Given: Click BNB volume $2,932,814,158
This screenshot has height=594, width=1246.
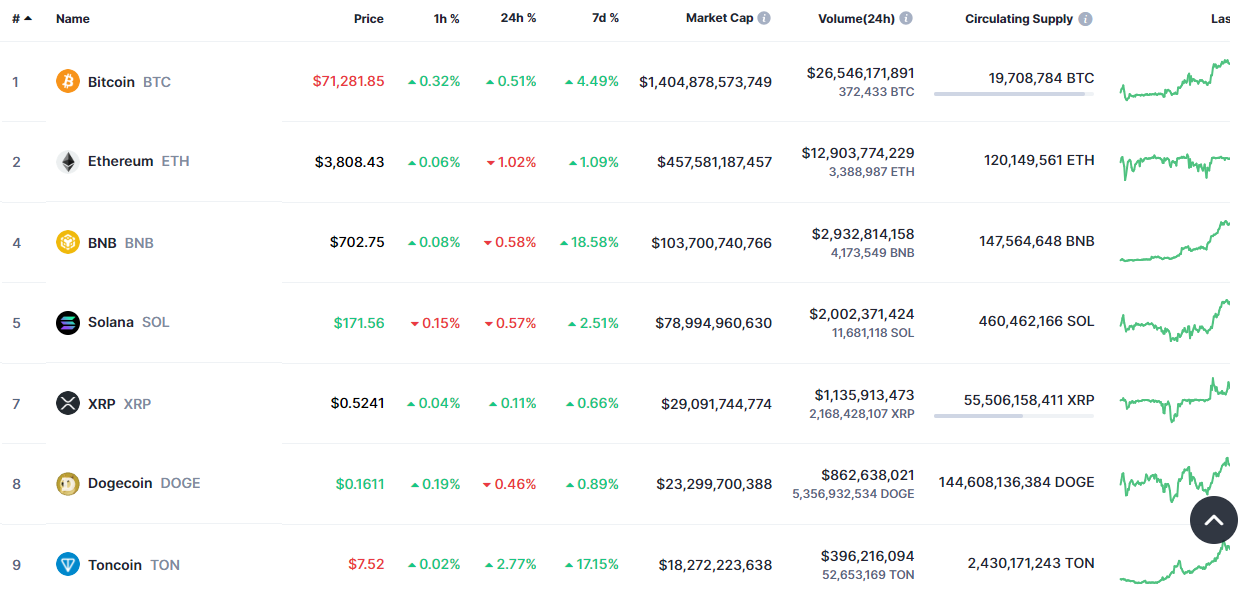Looking at the screenshot, I should click(x=863, y=234).
